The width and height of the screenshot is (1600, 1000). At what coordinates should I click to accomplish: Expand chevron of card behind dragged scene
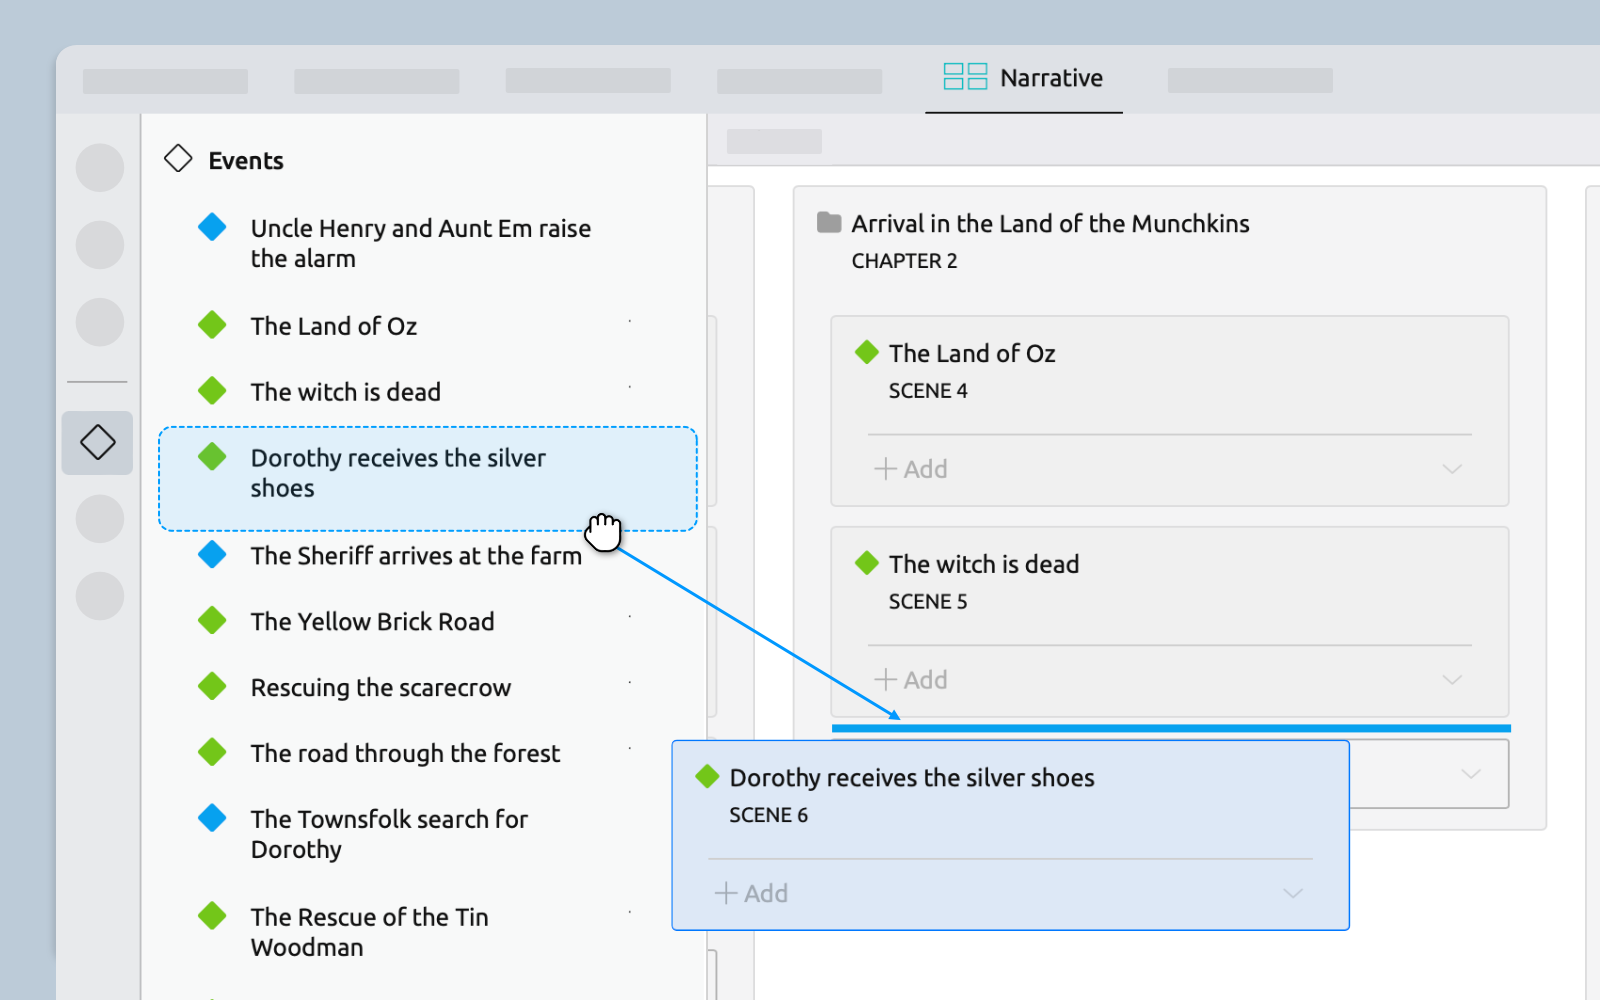[x=1470, y=774]
